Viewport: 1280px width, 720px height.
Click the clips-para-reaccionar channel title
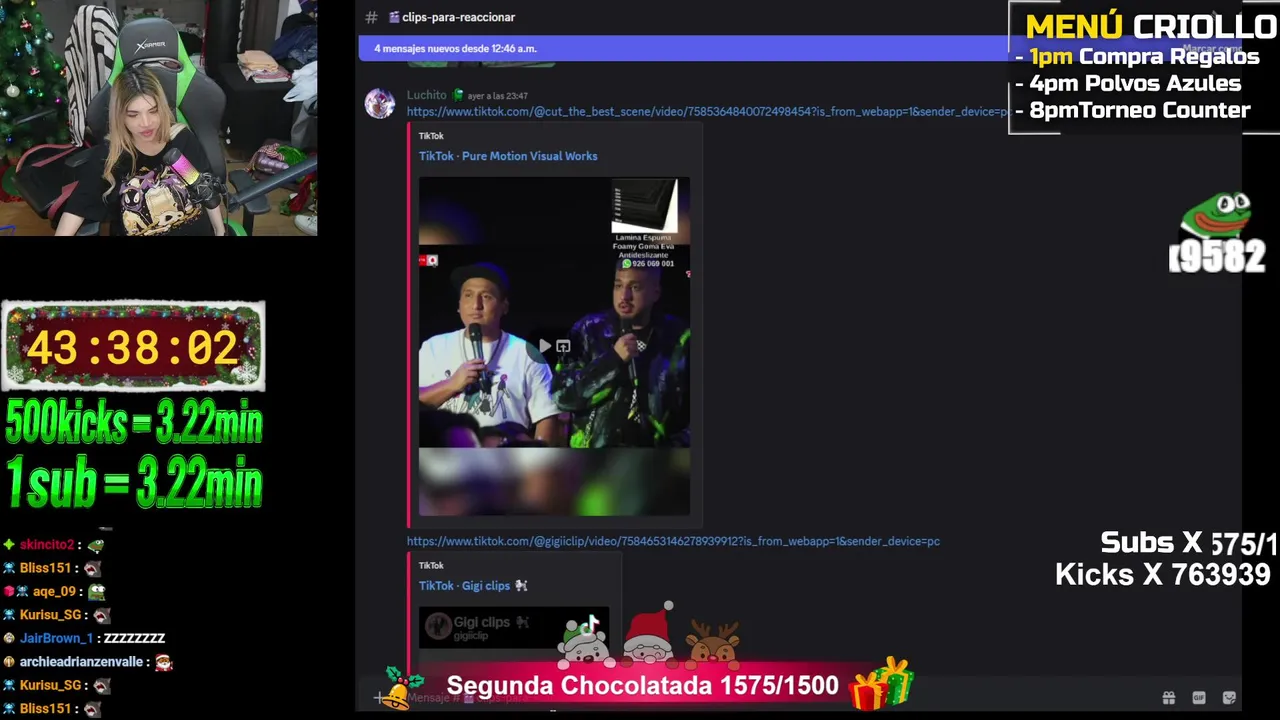458,17
